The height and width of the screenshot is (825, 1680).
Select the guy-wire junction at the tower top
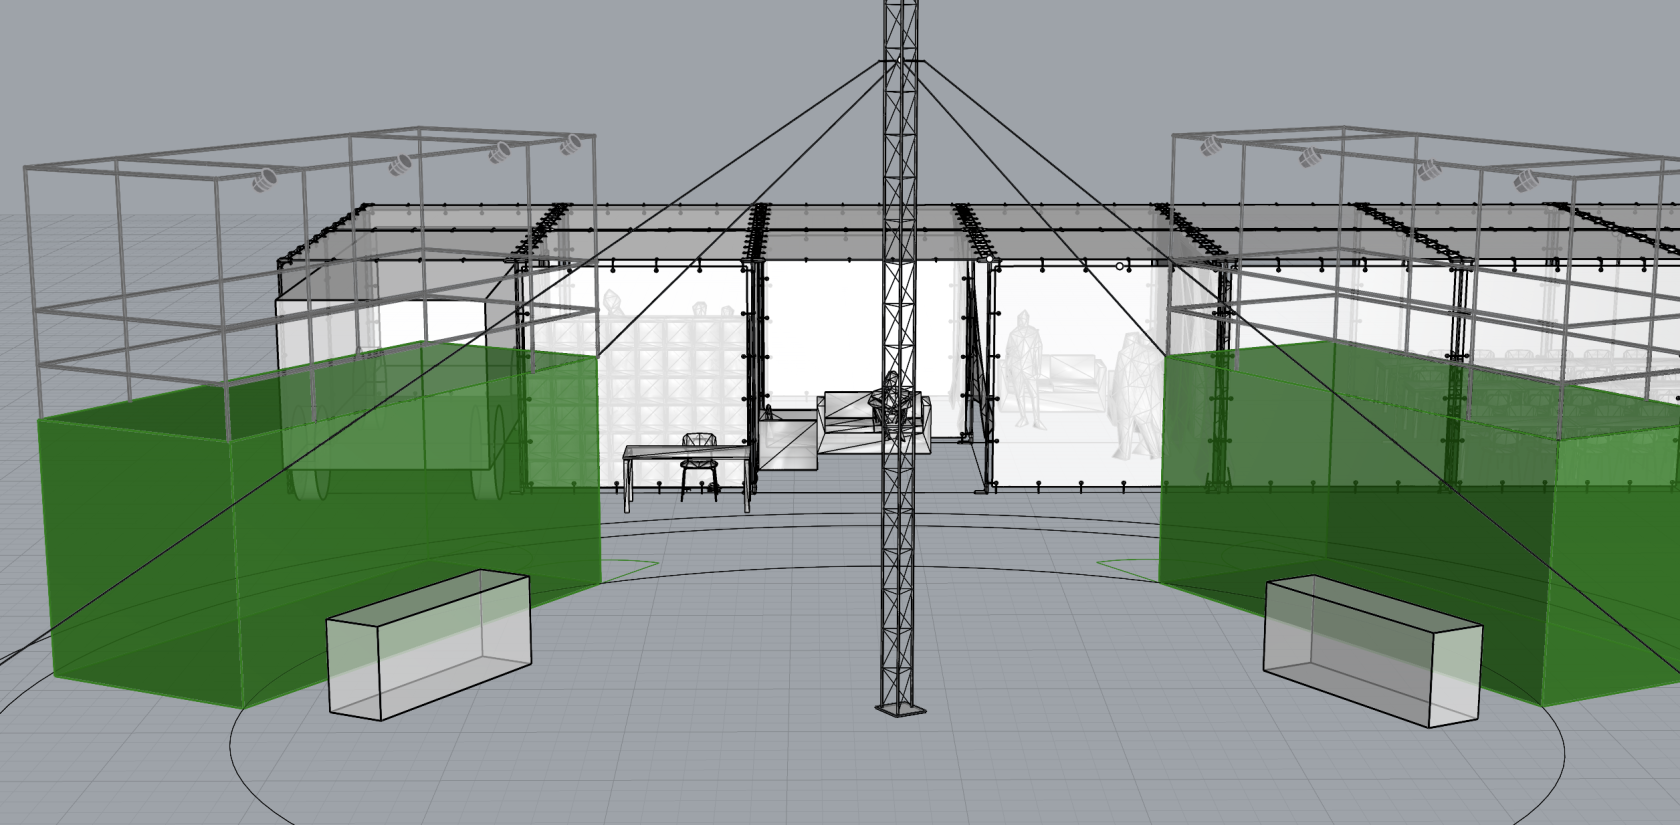(901, 62)
